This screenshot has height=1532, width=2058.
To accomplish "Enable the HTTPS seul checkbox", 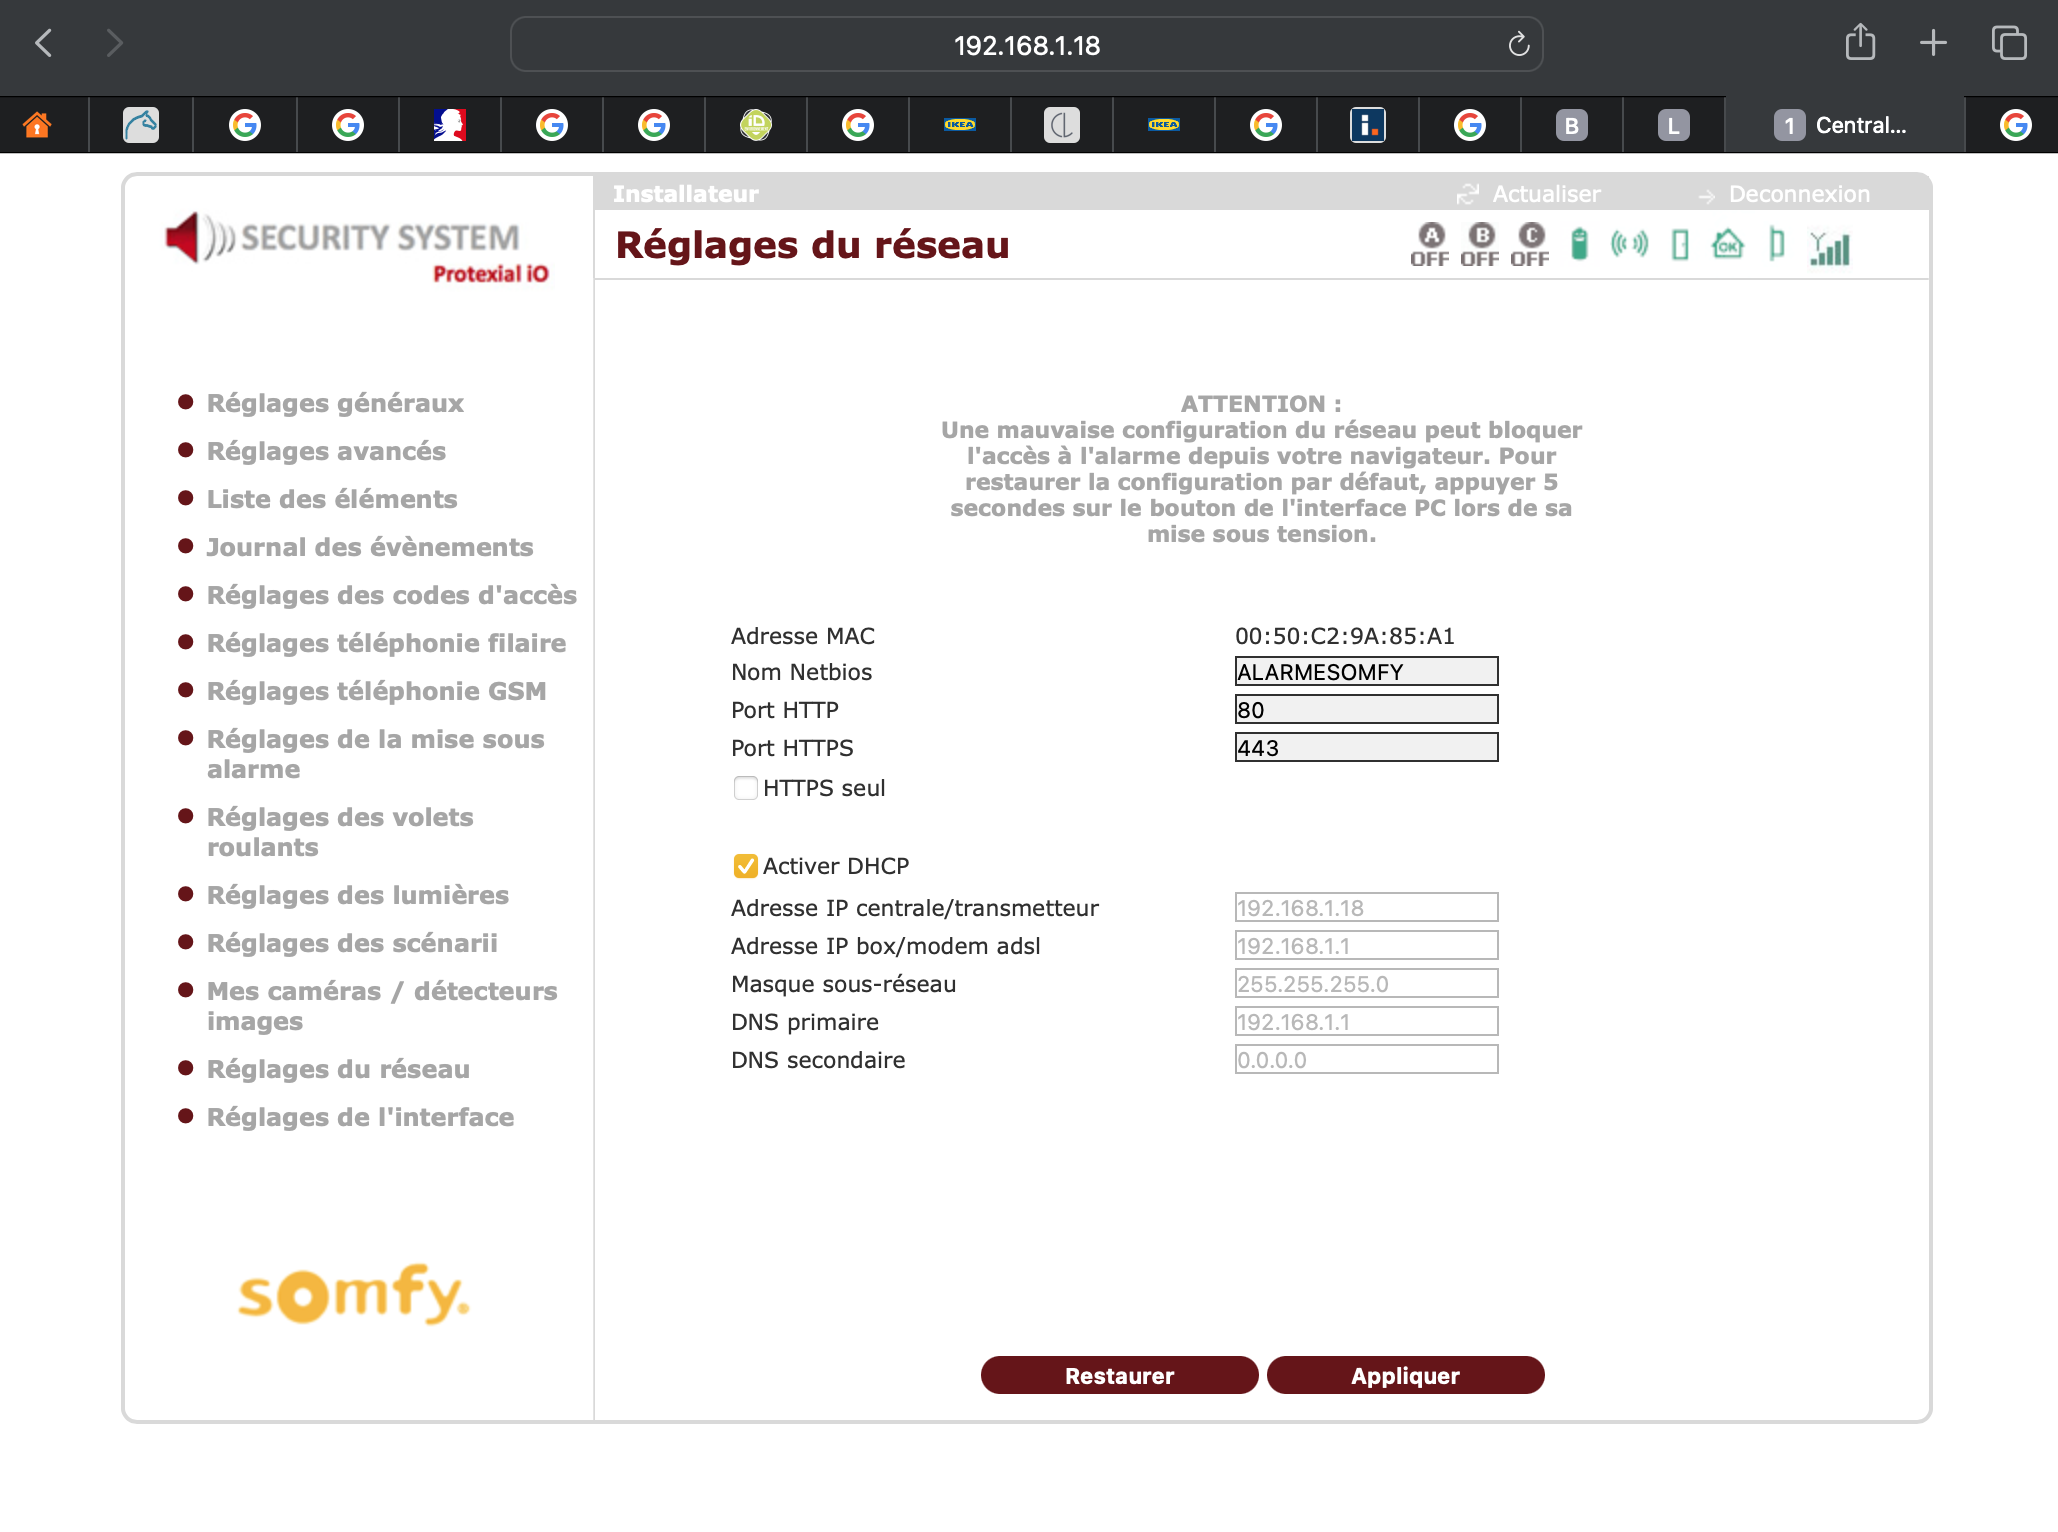I will coord(745,788).
